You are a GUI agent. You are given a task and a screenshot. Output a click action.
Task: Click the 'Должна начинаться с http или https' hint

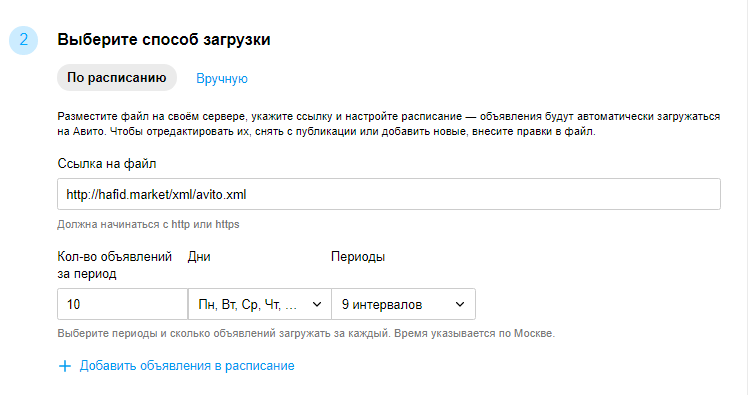(x=148, y=224)
